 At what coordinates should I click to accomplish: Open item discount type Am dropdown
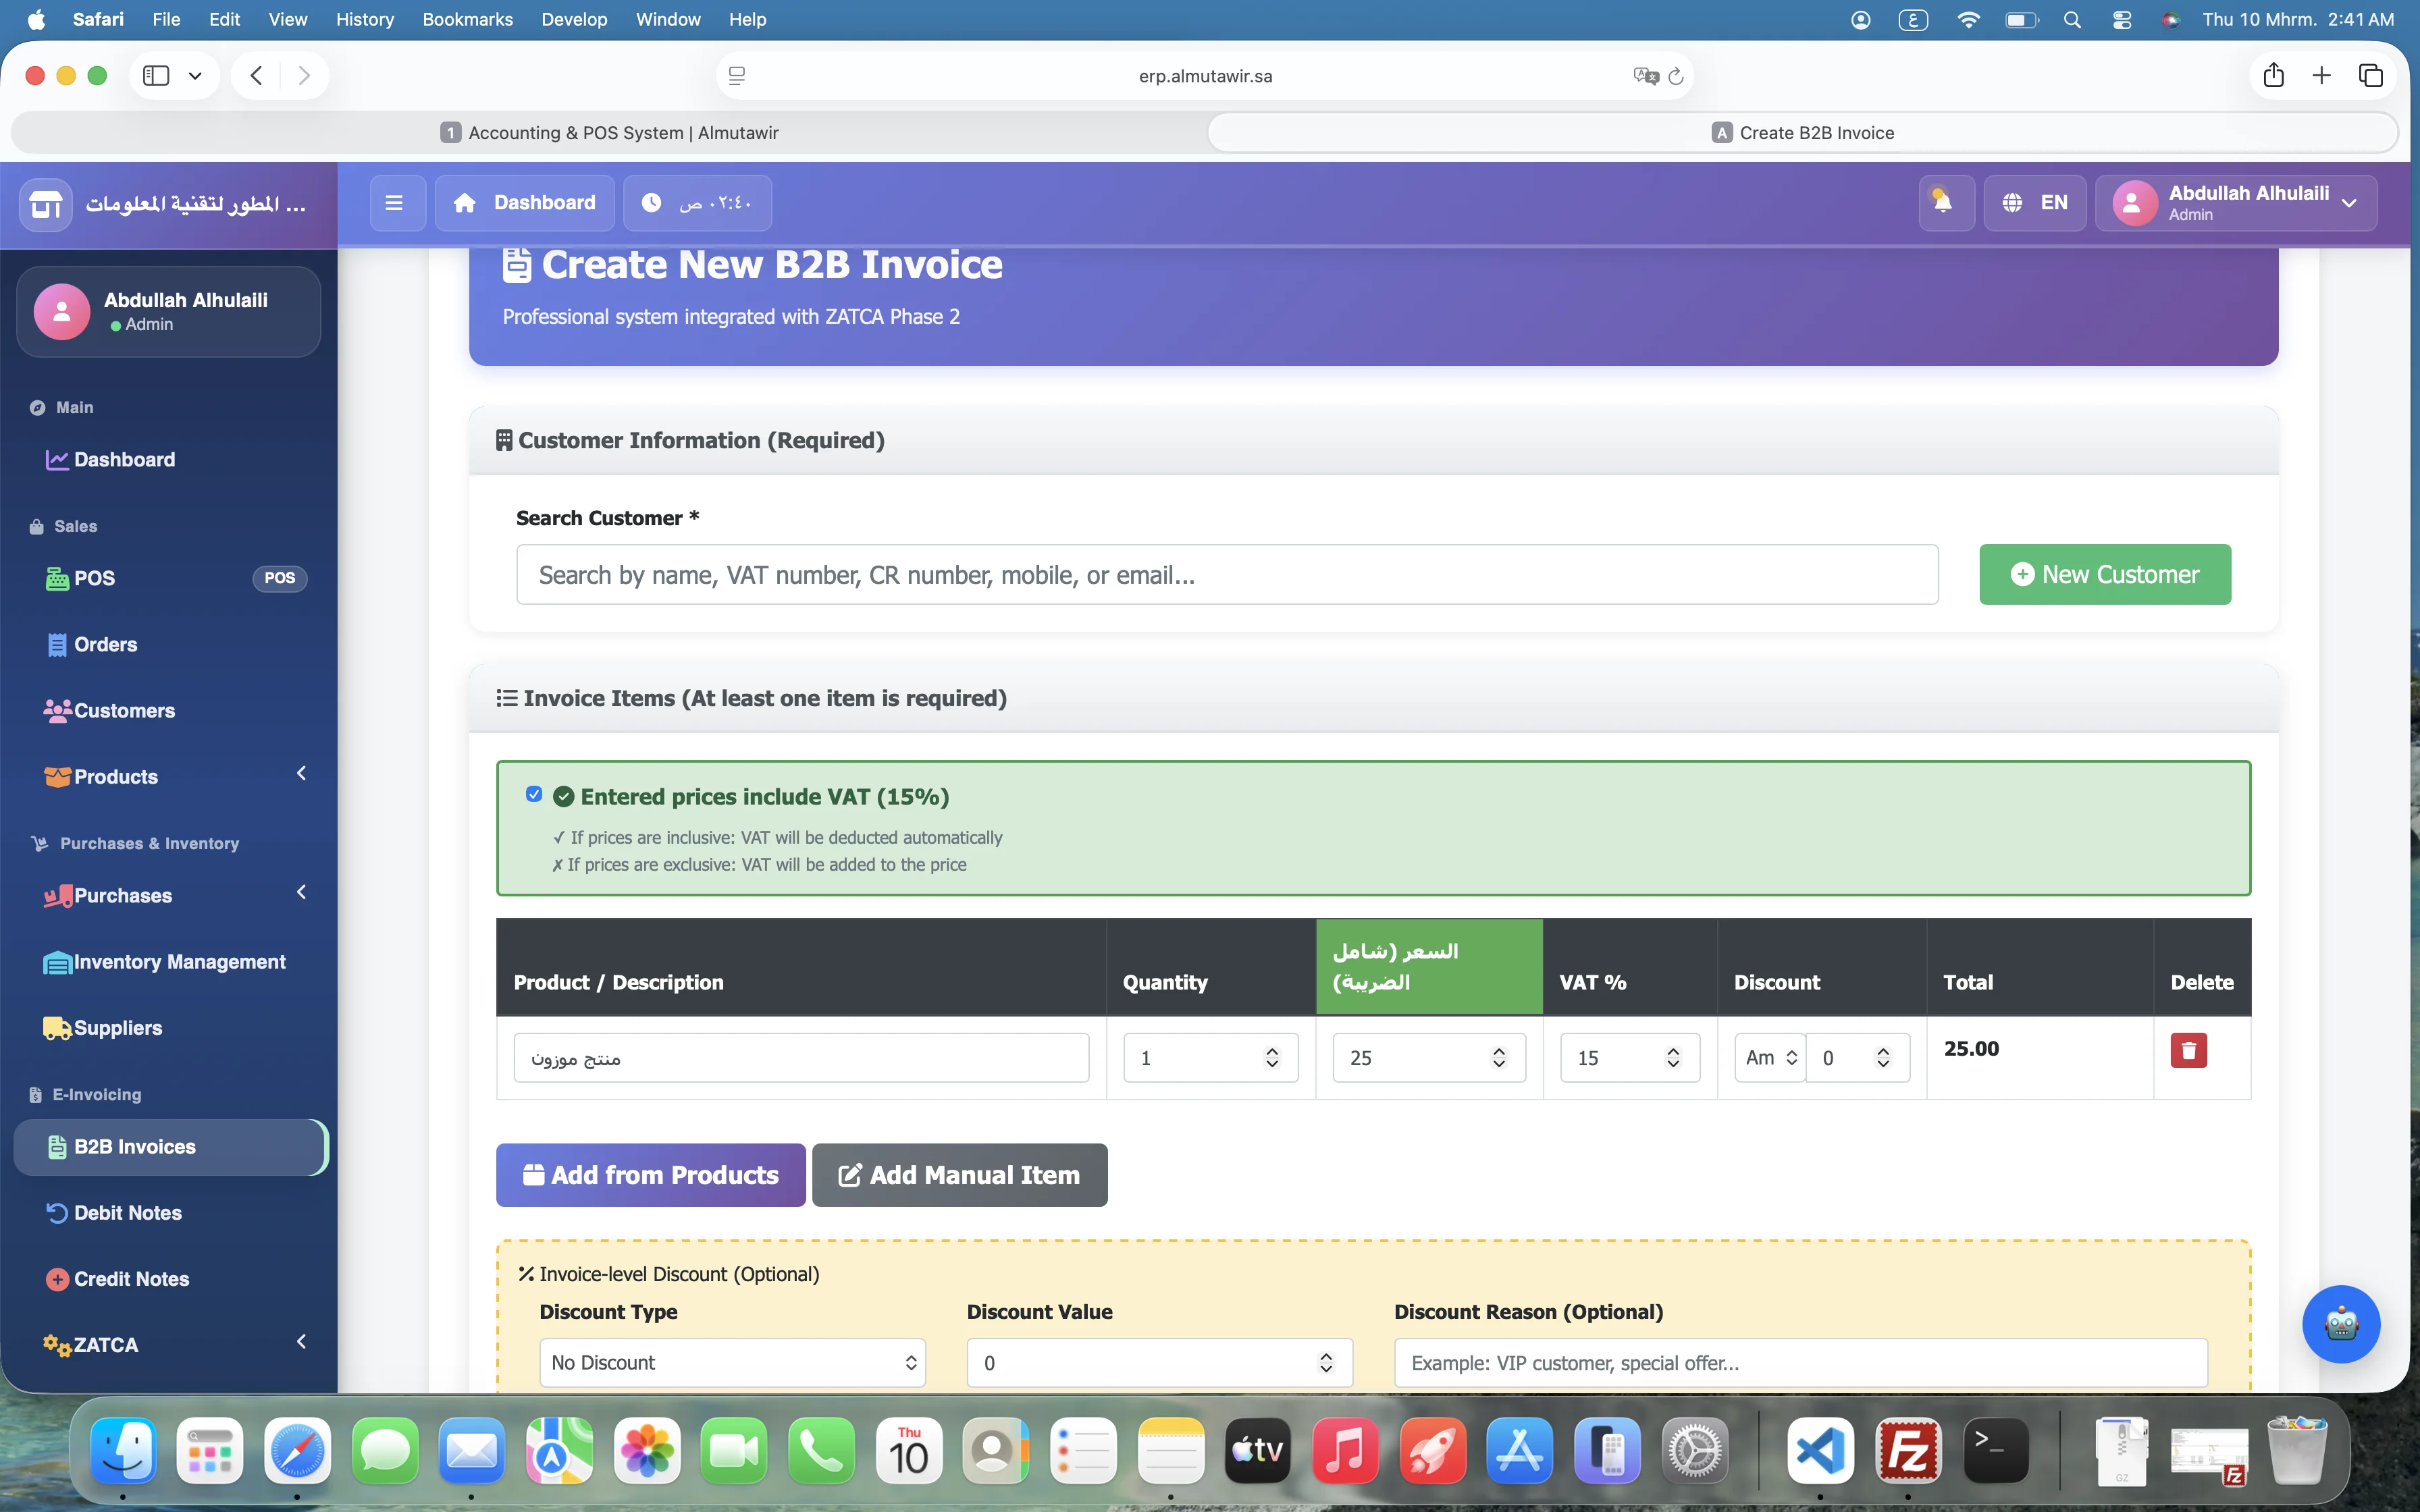pyautogui.click(x=1770, y=1058)
